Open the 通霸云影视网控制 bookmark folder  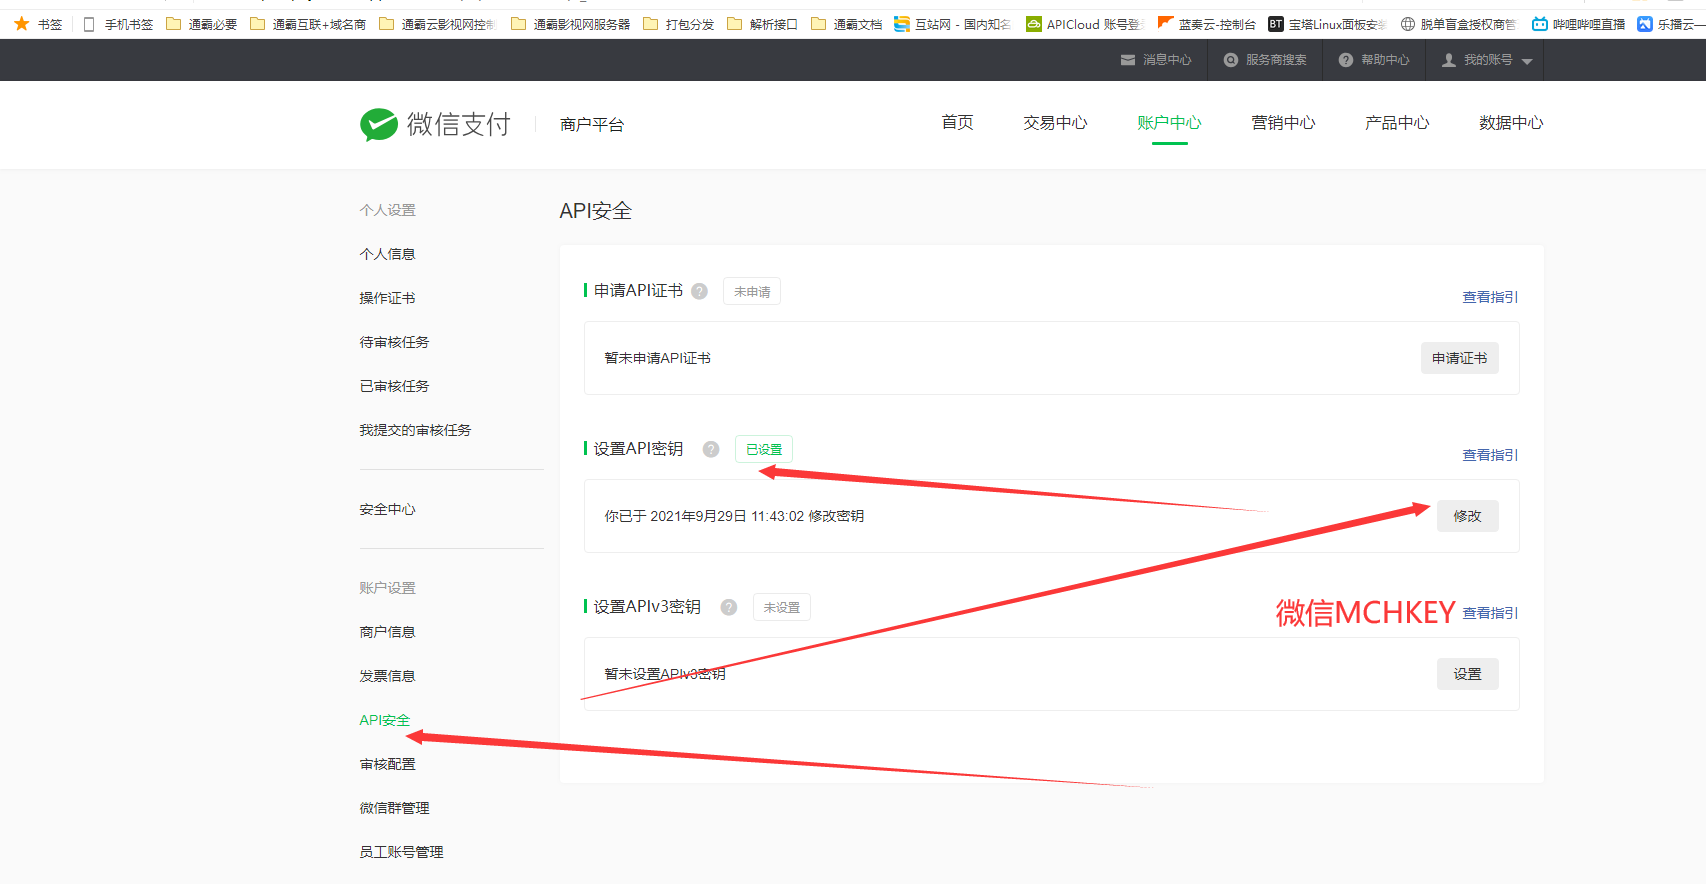[437, 24]
